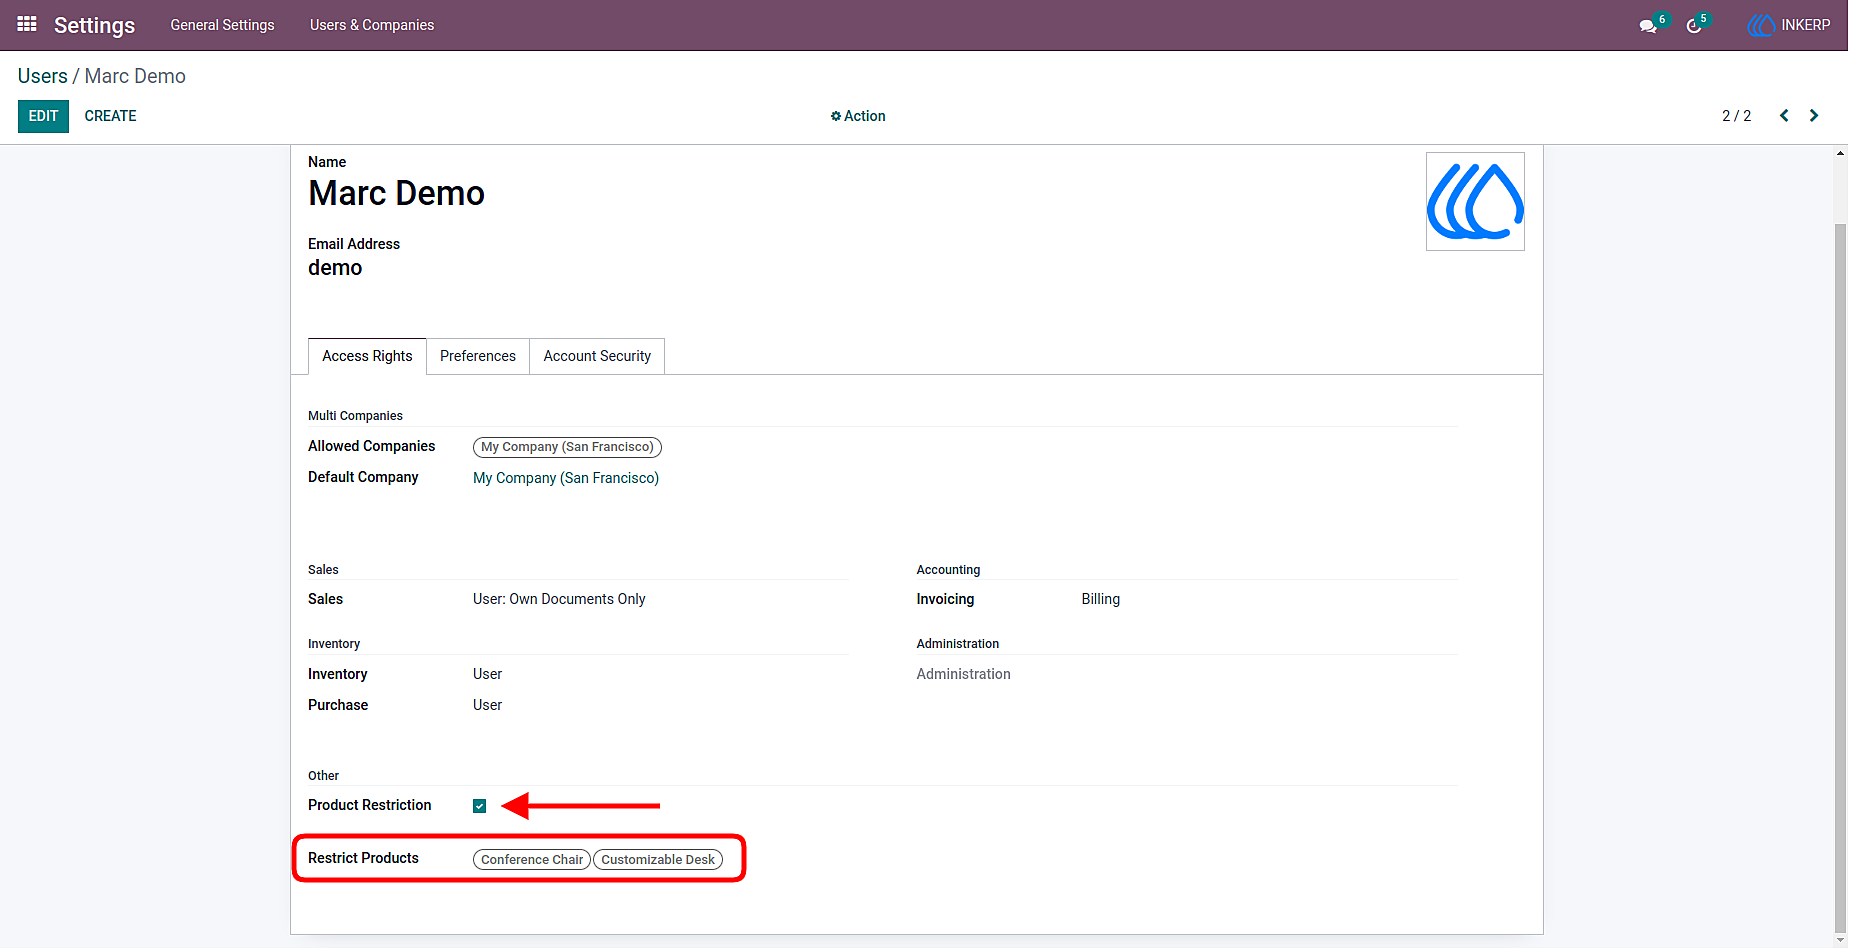This screenshot has width=1849, height=949.
Task: Click the 'Billing' invoicing value
Action: tap(1100, 599)
